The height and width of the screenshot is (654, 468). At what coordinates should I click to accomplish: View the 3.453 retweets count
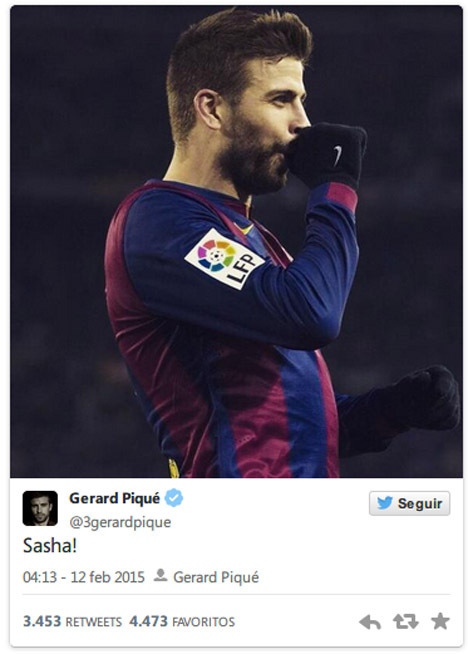pos(42,621)
